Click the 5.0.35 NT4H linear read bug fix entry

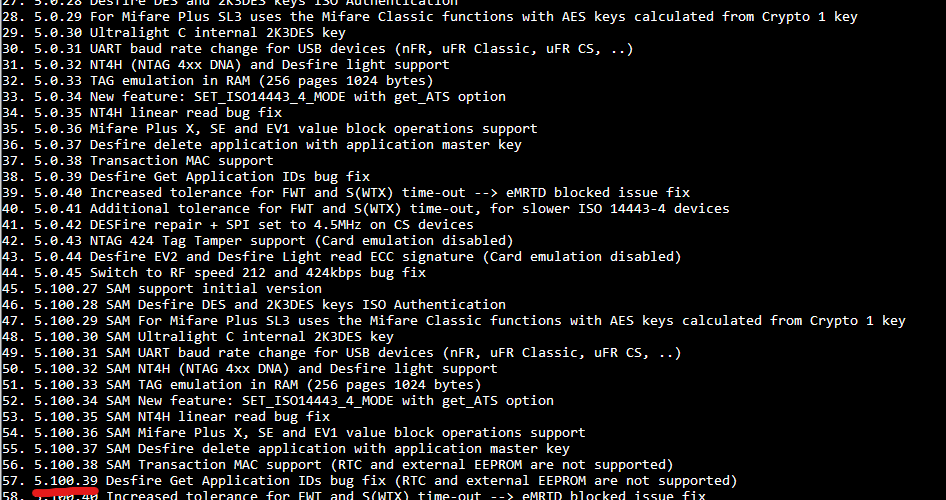(142, 113)
